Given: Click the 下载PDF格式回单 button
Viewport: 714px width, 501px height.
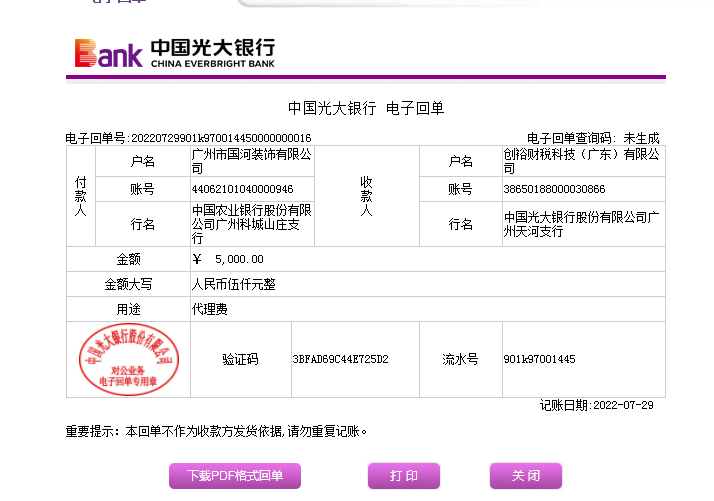Looking at the screenshot, I should [235, 475].
